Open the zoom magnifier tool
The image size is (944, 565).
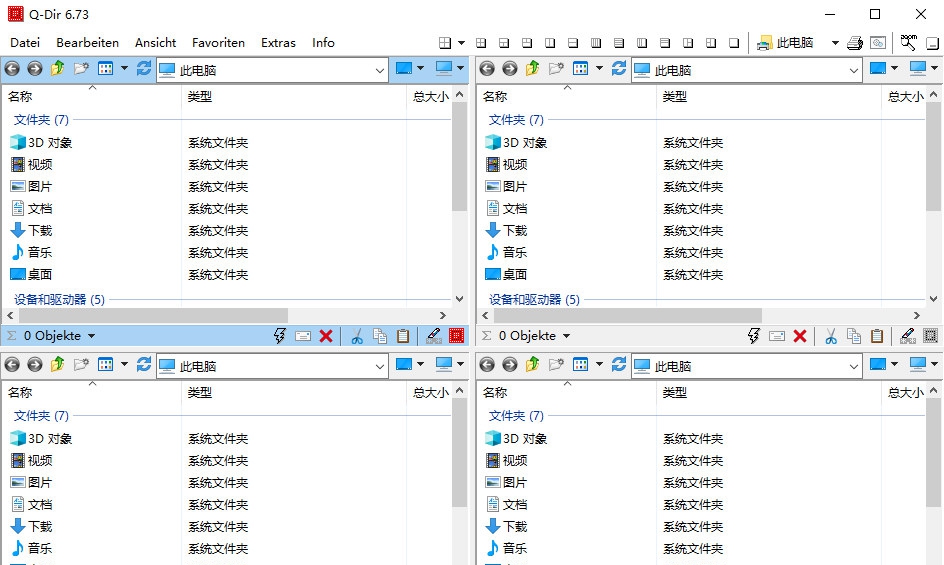pyautogui.click(x=908, y=42)
